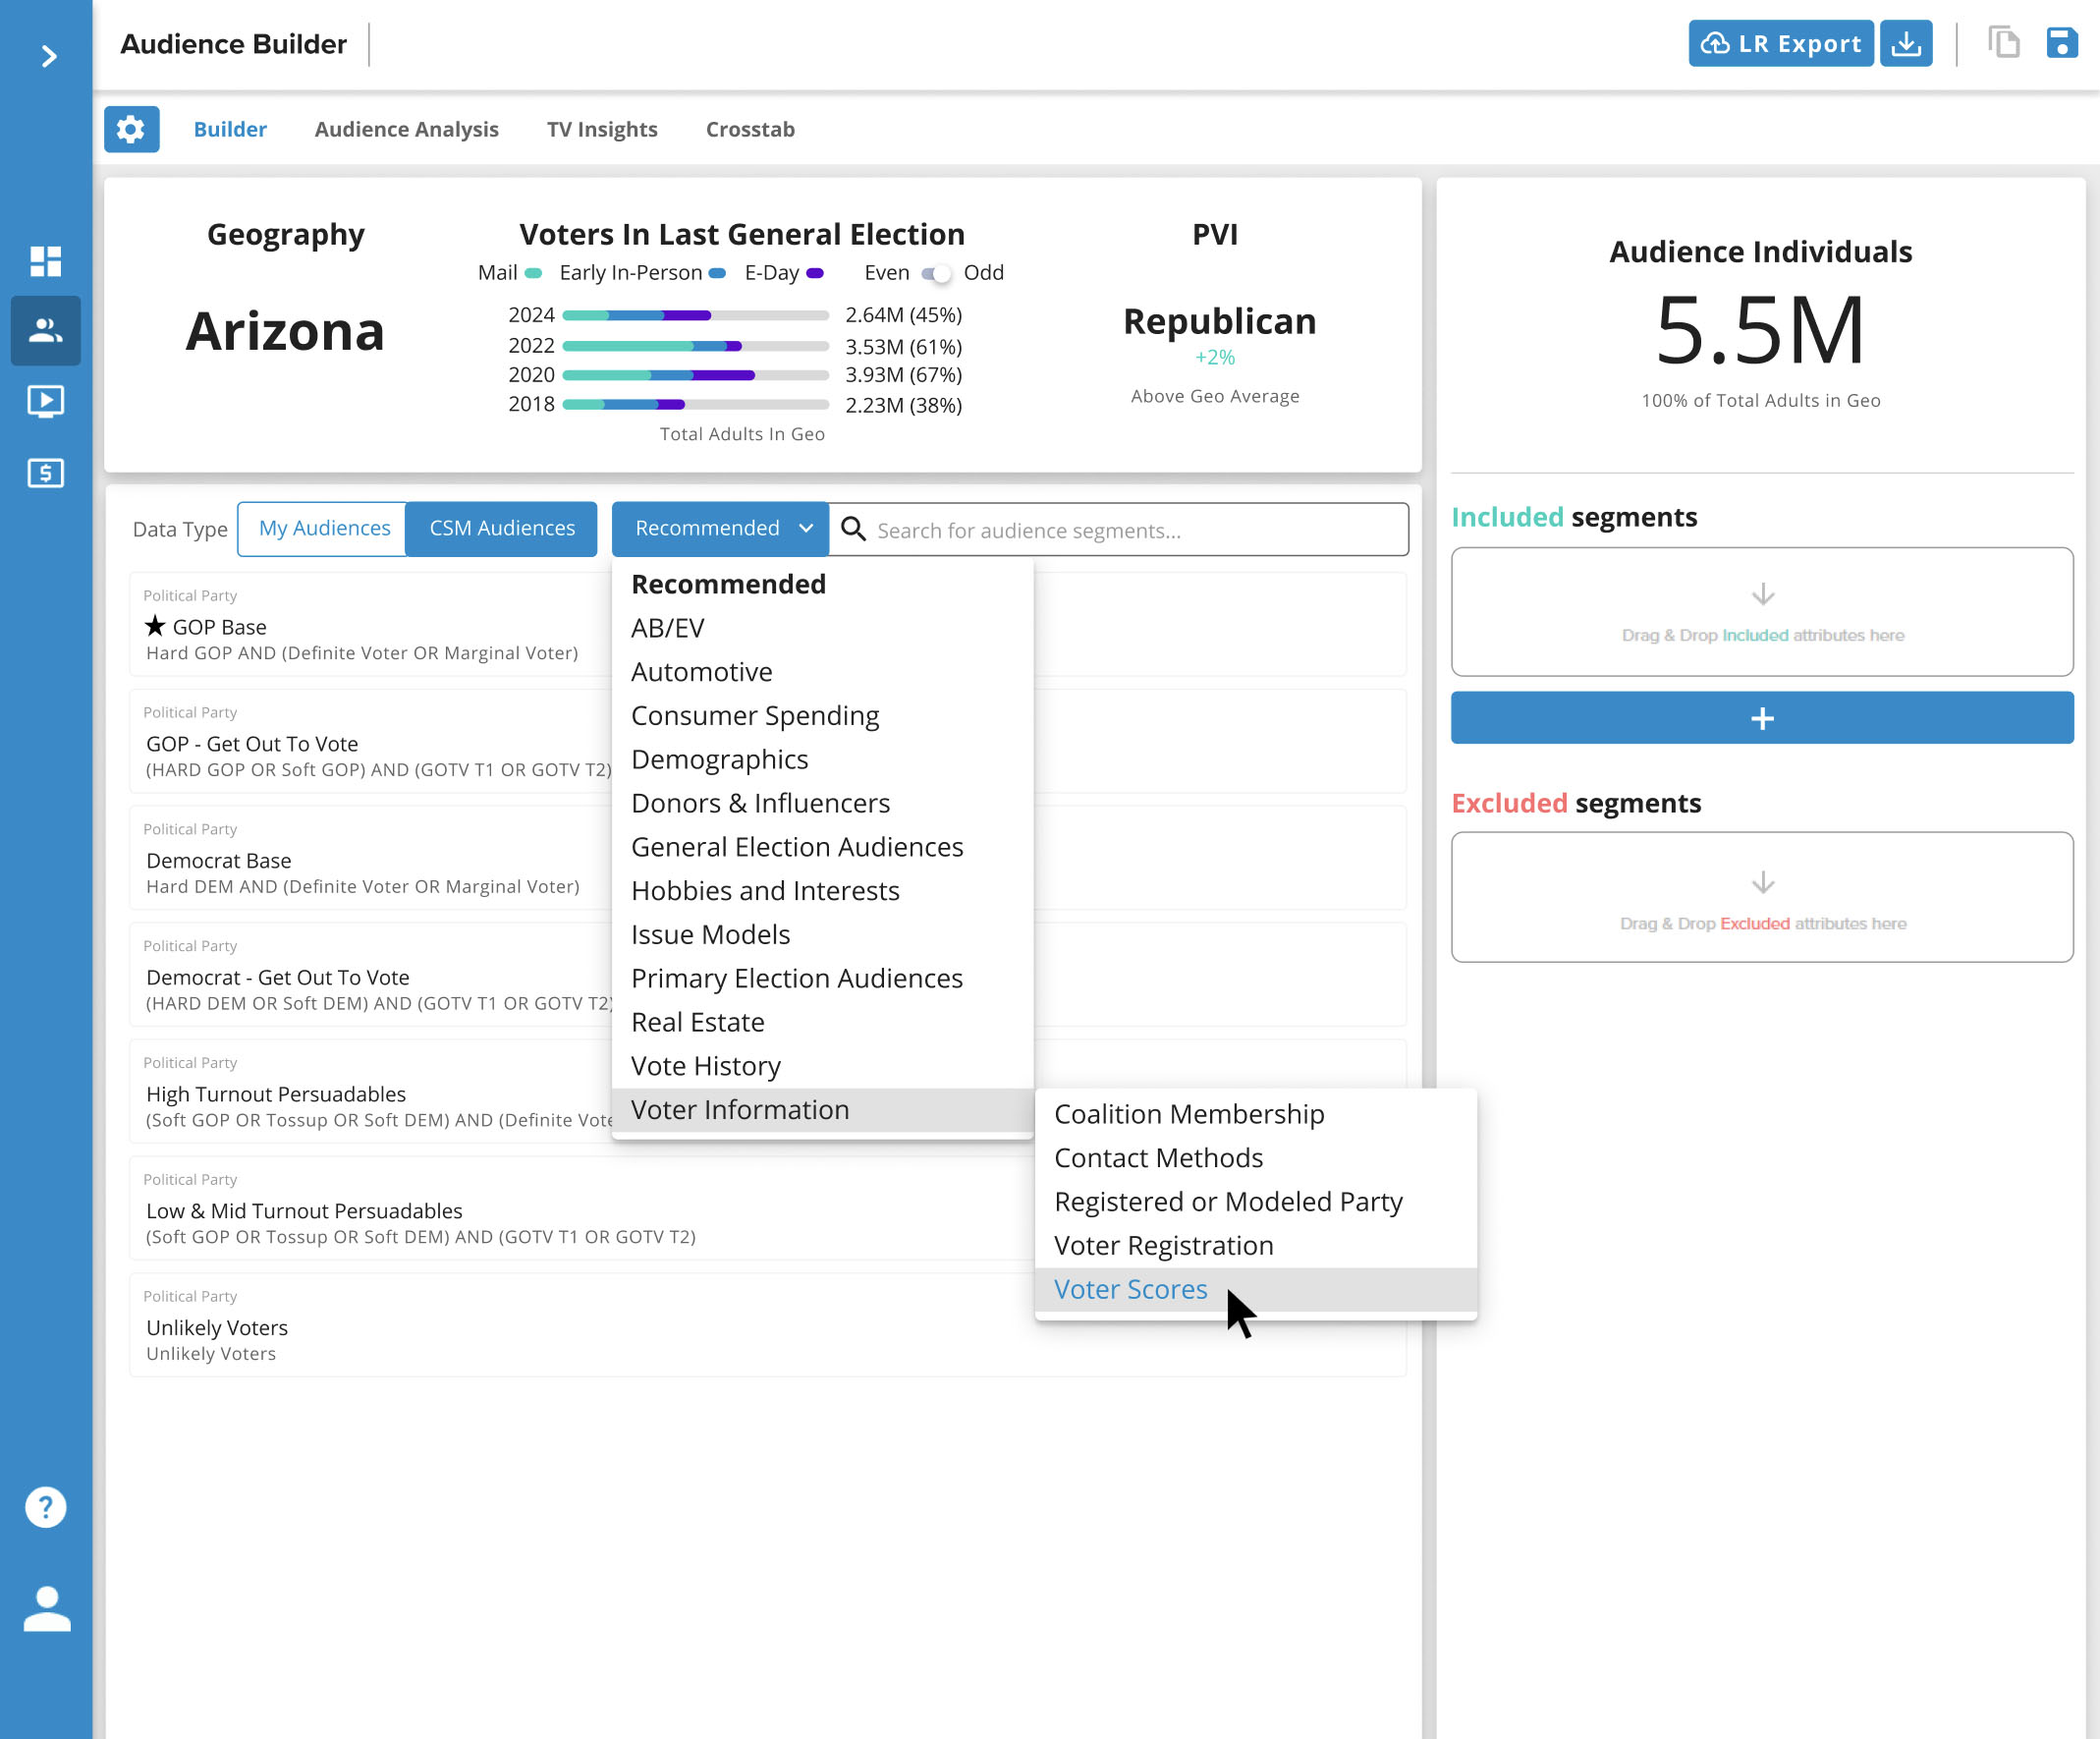The image size is (2100, 1739).
Task: Select Voter Scores from the submenu
Action: pyautogui.click(x=1130, y=1289)
